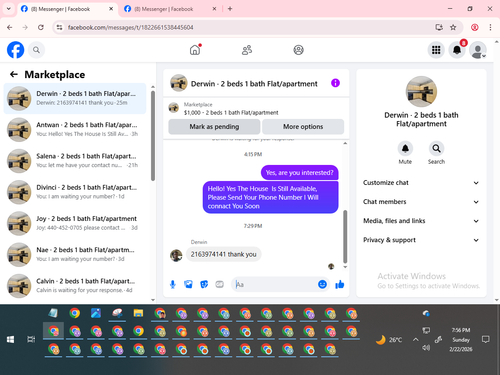Screen dimensions: 500x375
Task: Open the account profile avatar menu
Action: pos(478,50)
